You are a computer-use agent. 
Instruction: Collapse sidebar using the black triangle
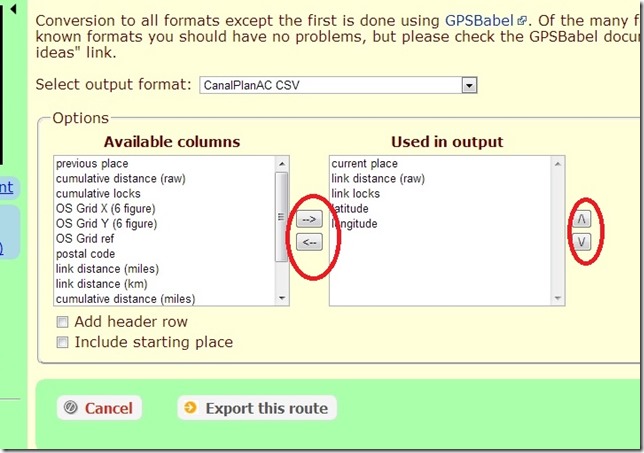[14, 9]
